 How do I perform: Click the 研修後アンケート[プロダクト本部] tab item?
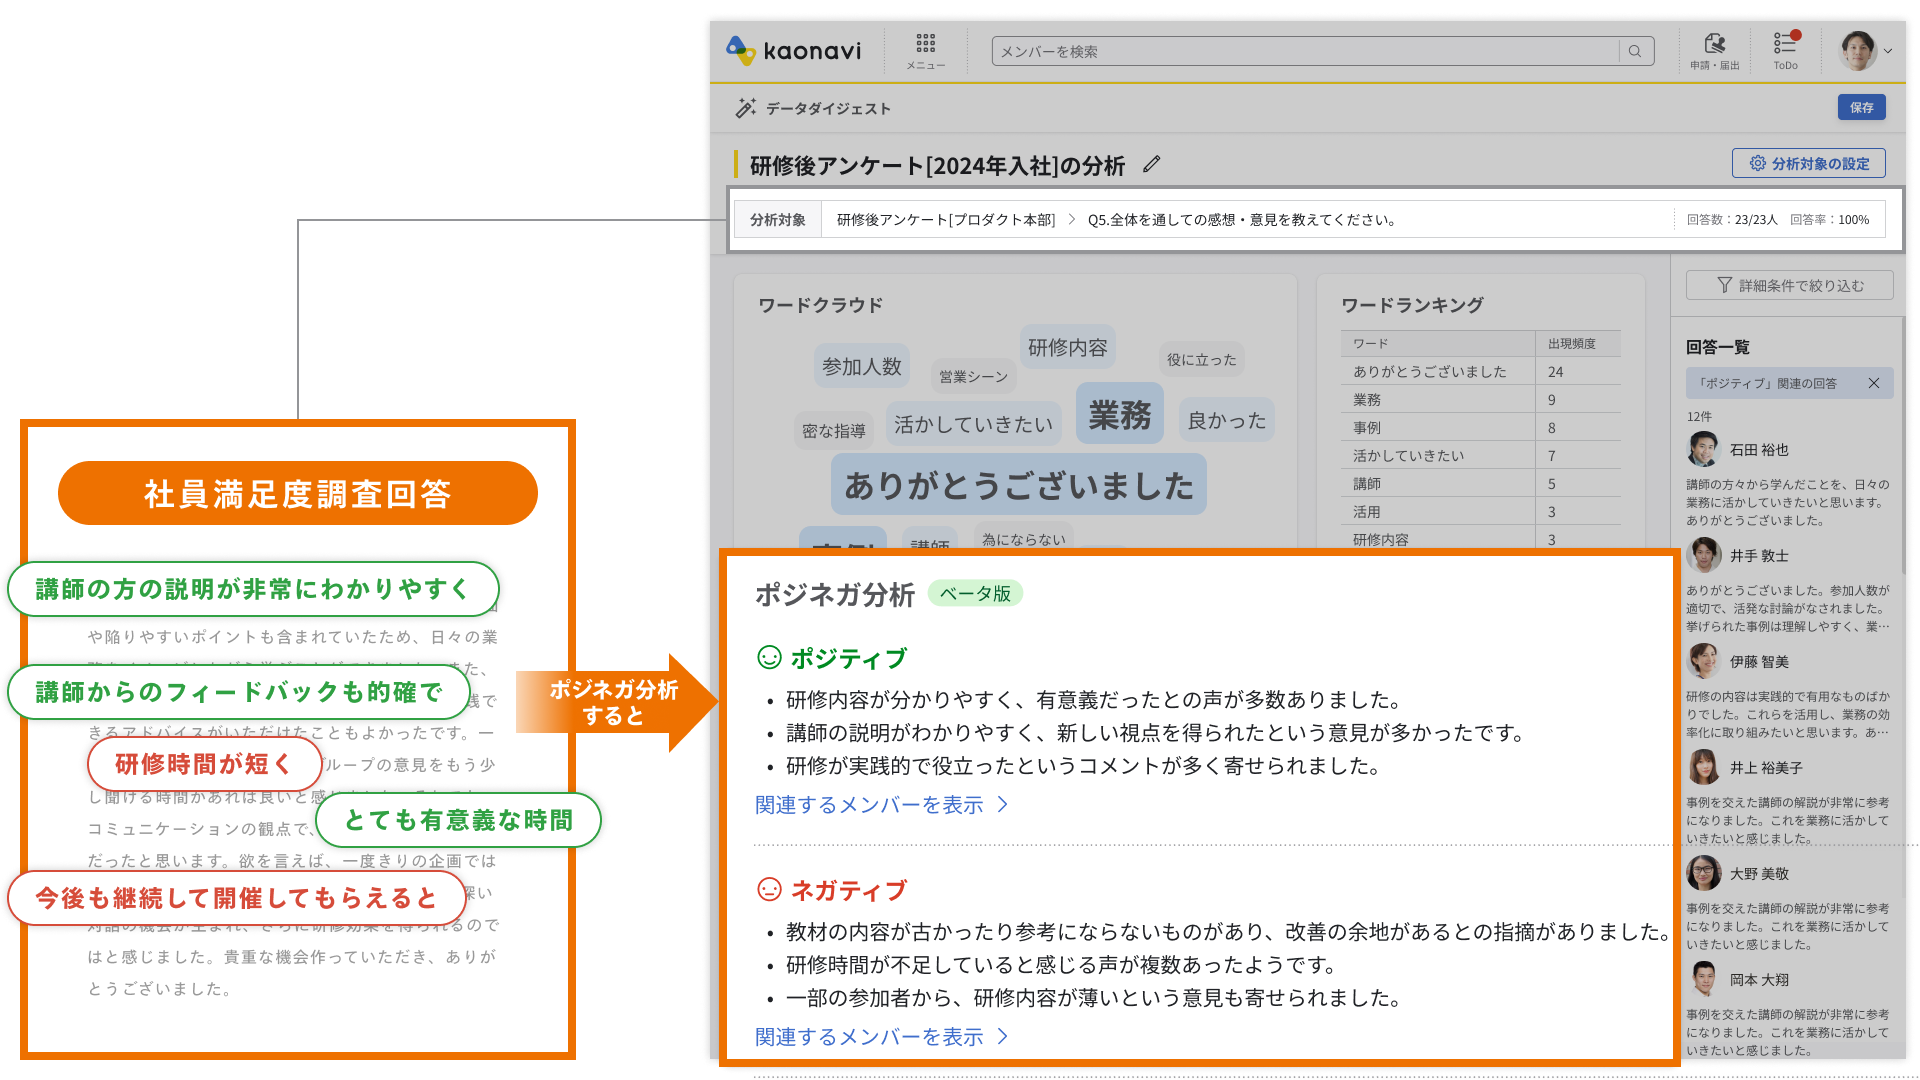[947, 219]
